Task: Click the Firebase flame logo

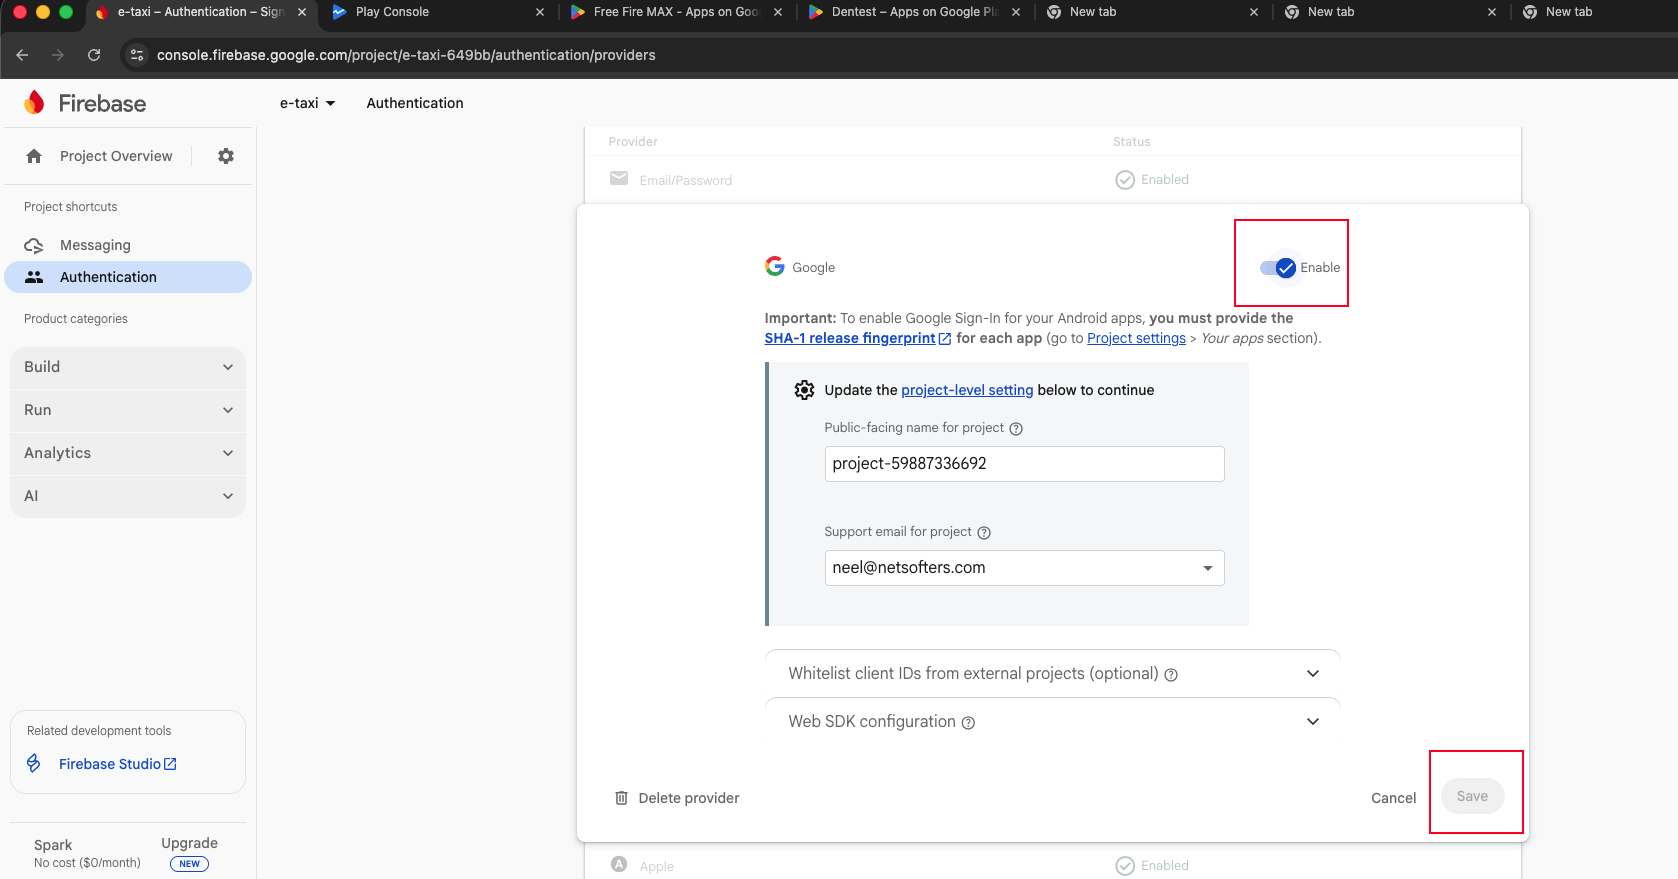Action: coord(35,102)
